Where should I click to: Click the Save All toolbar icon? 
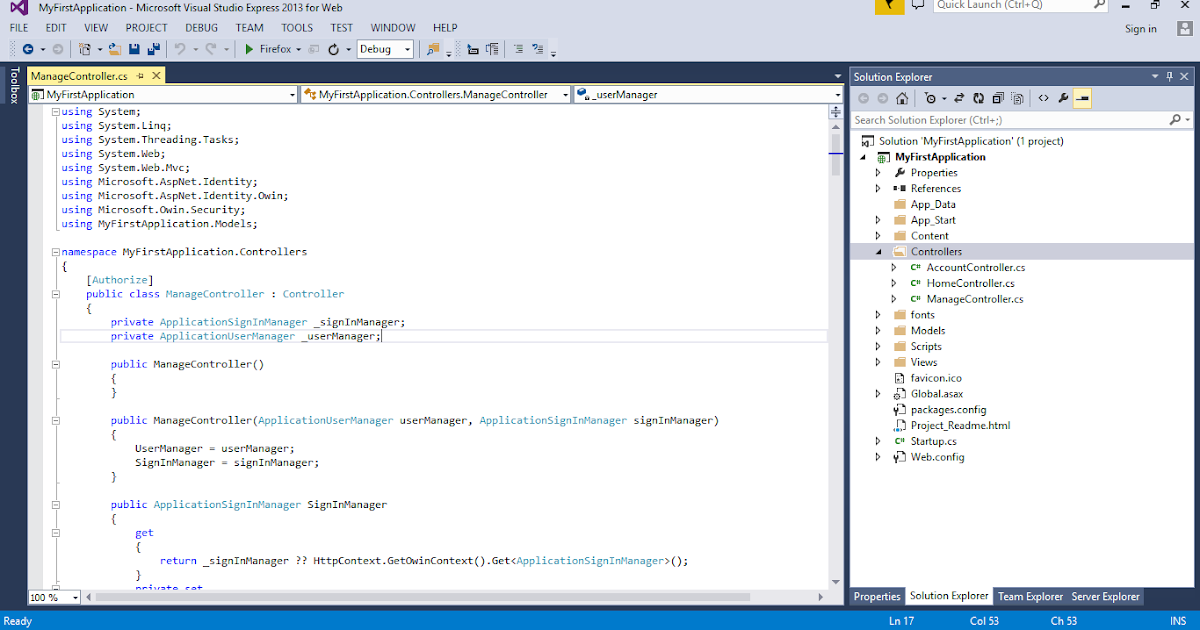[x=152, y=48]
